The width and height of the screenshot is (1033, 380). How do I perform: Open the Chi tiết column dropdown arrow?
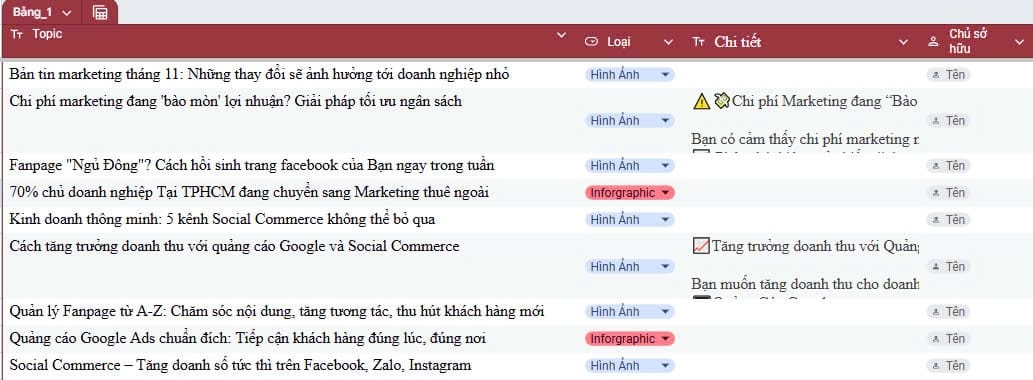pos(903,42)
